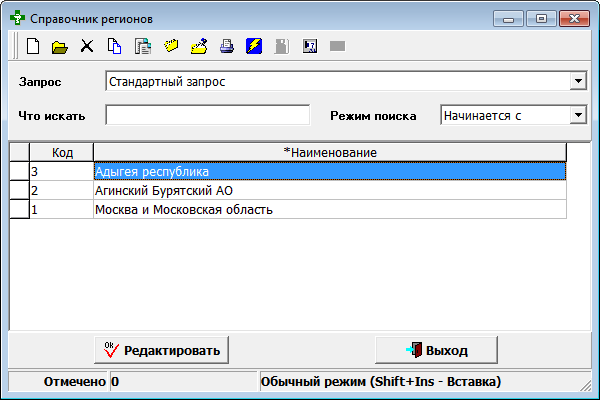Click the delete X toolbar icon
This screenshot has width=600, height=400.
87,46
